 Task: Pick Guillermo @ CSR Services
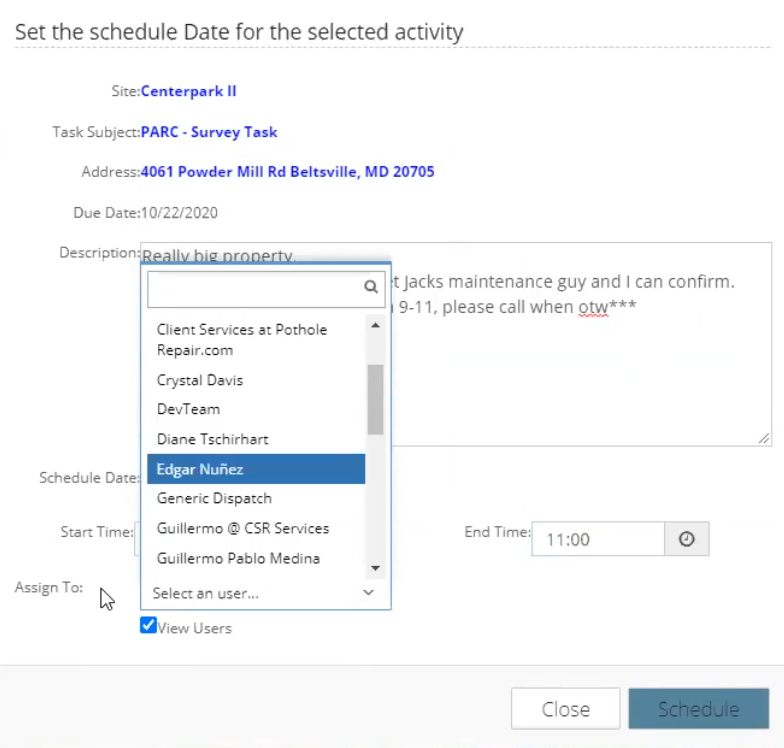[256, 528]
